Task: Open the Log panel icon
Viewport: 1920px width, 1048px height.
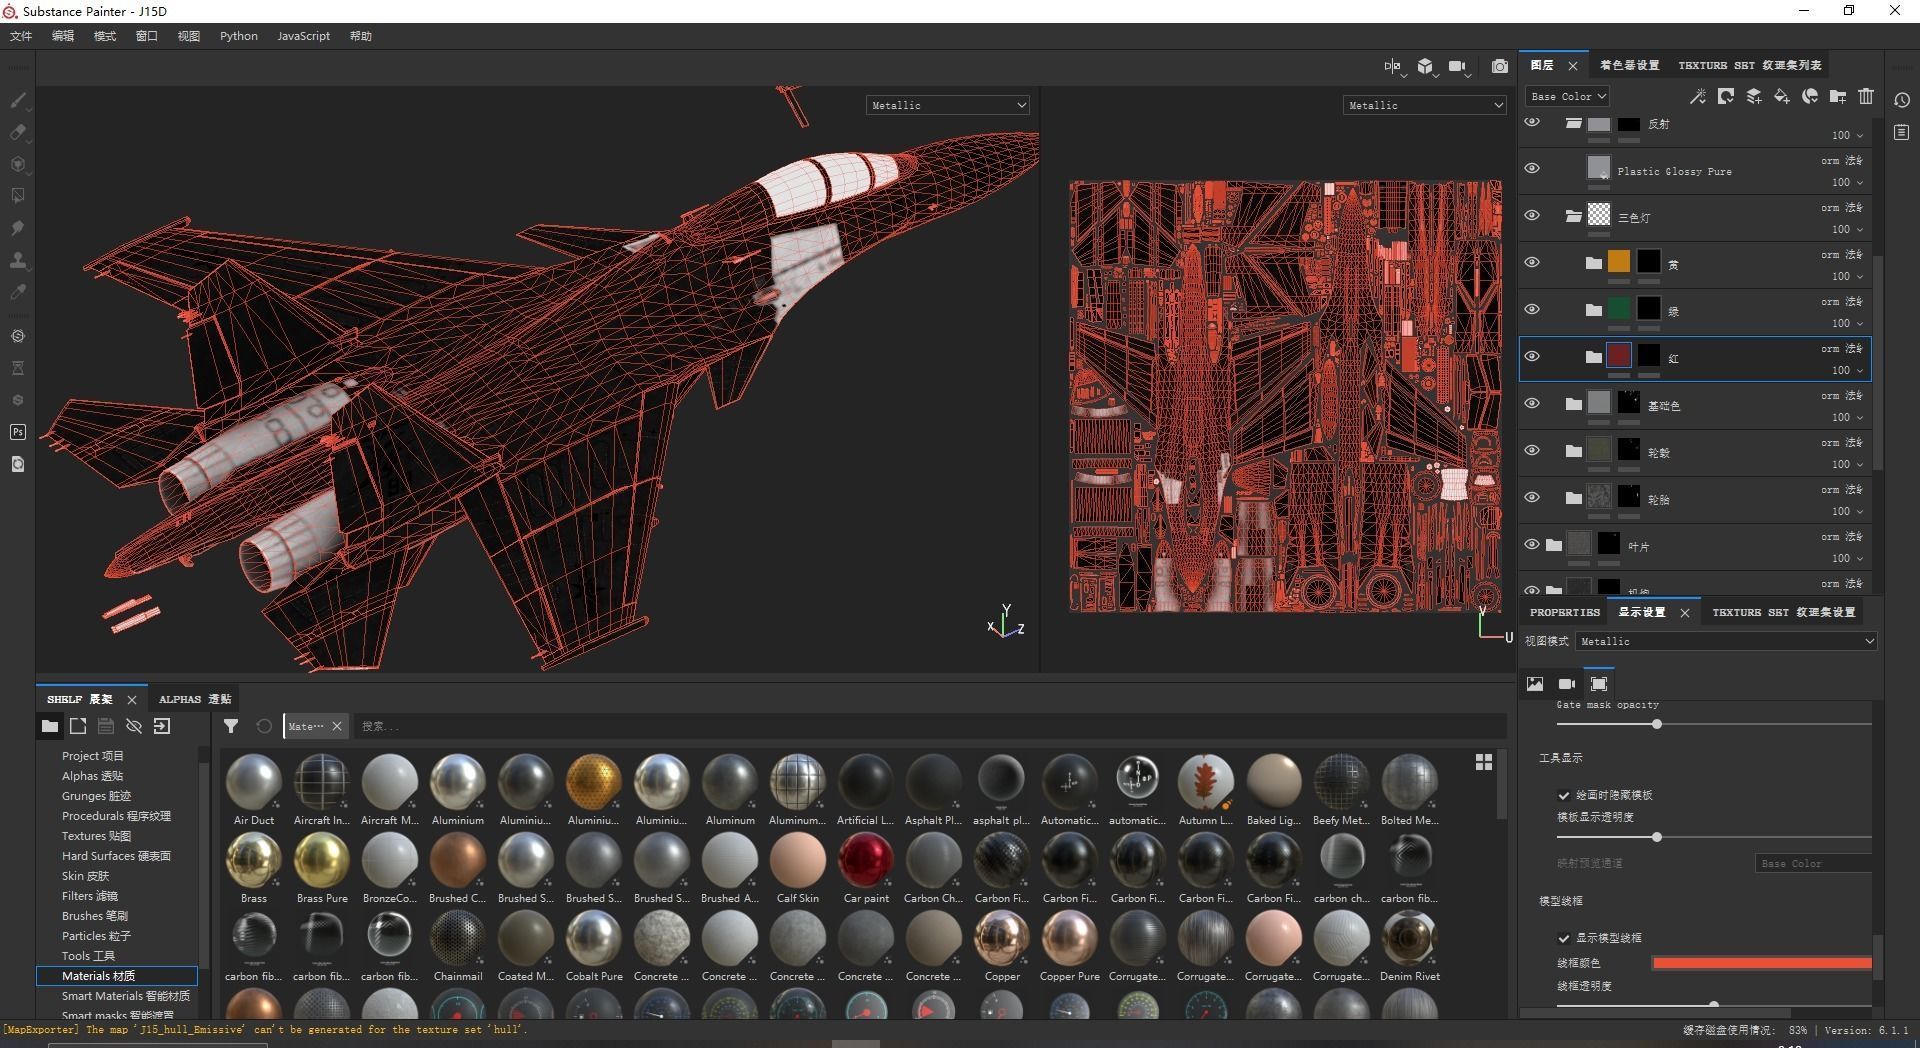Action: click(x=1902, y=132)
